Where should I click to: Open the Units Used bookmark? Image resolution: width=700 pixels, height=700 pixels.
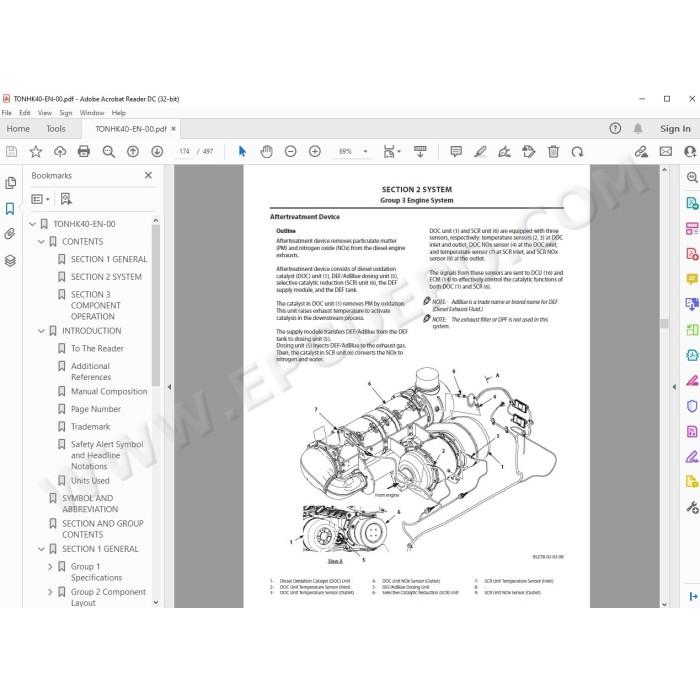(90, 481)
